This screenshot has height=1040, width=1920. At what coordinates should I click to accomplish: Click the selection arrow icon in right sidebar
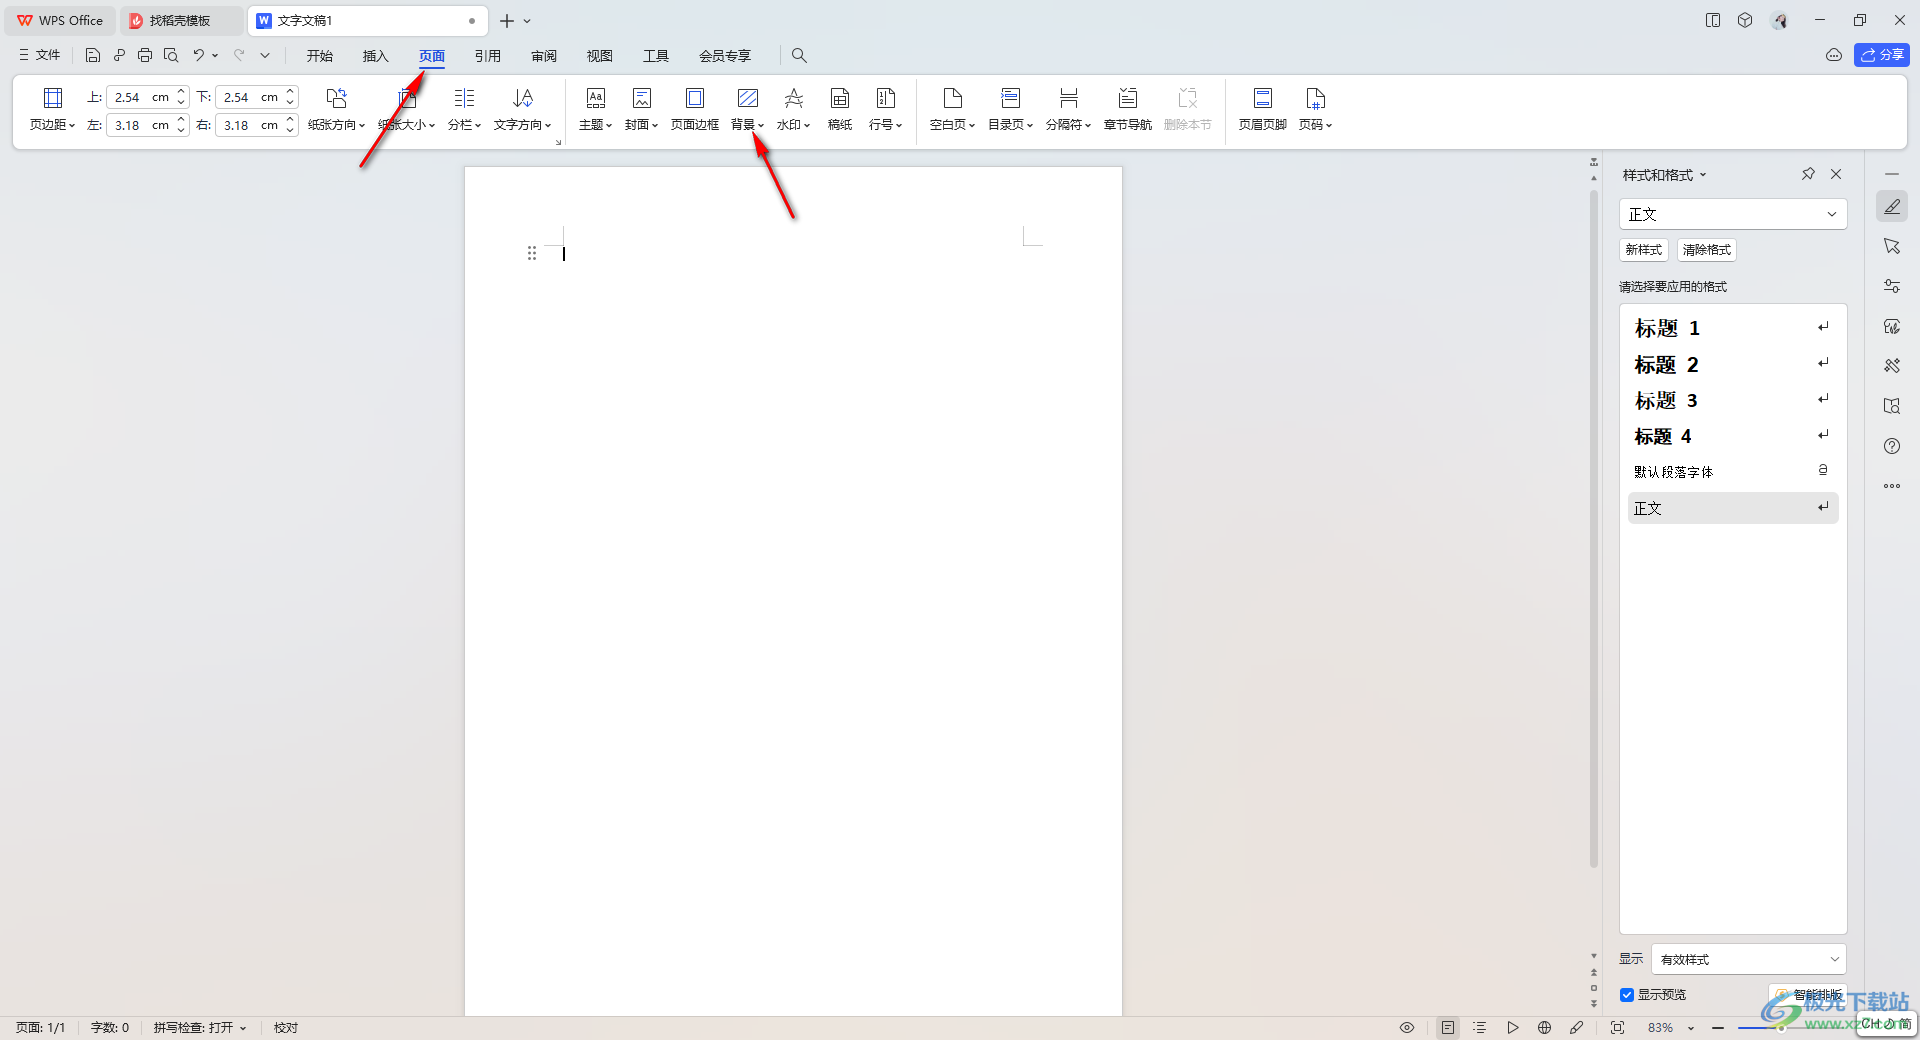[x=1892, y=246]
